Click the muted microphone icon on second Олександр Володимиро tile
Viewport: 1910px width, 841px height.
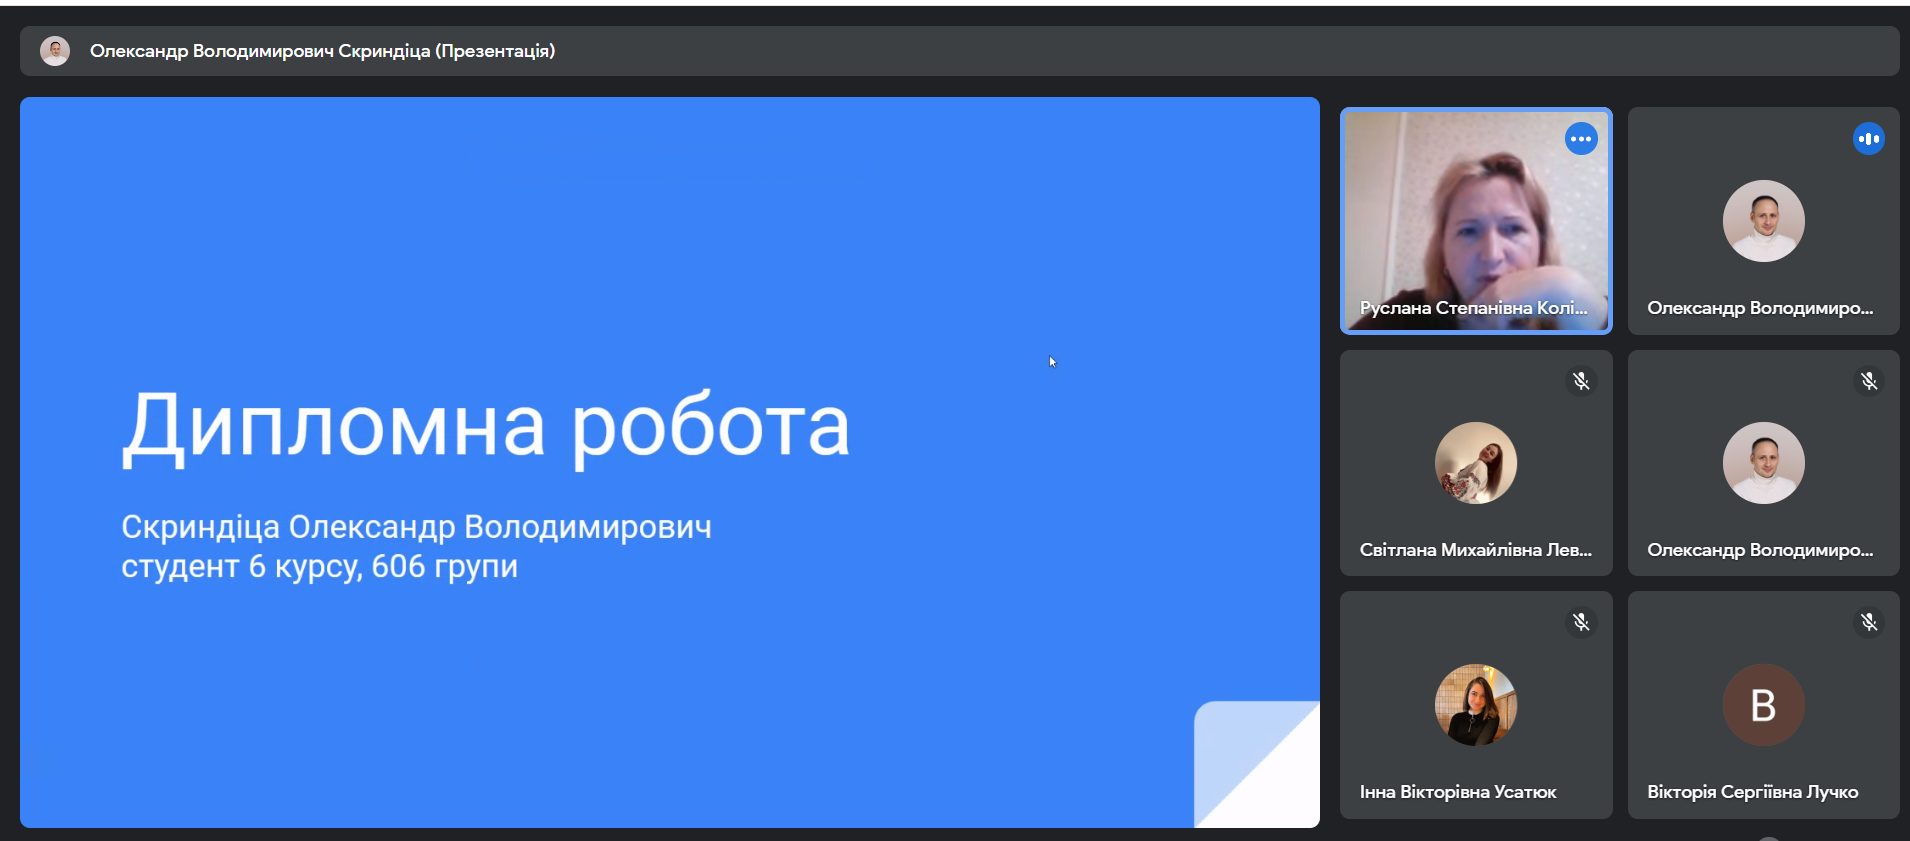pos(1868,381)
